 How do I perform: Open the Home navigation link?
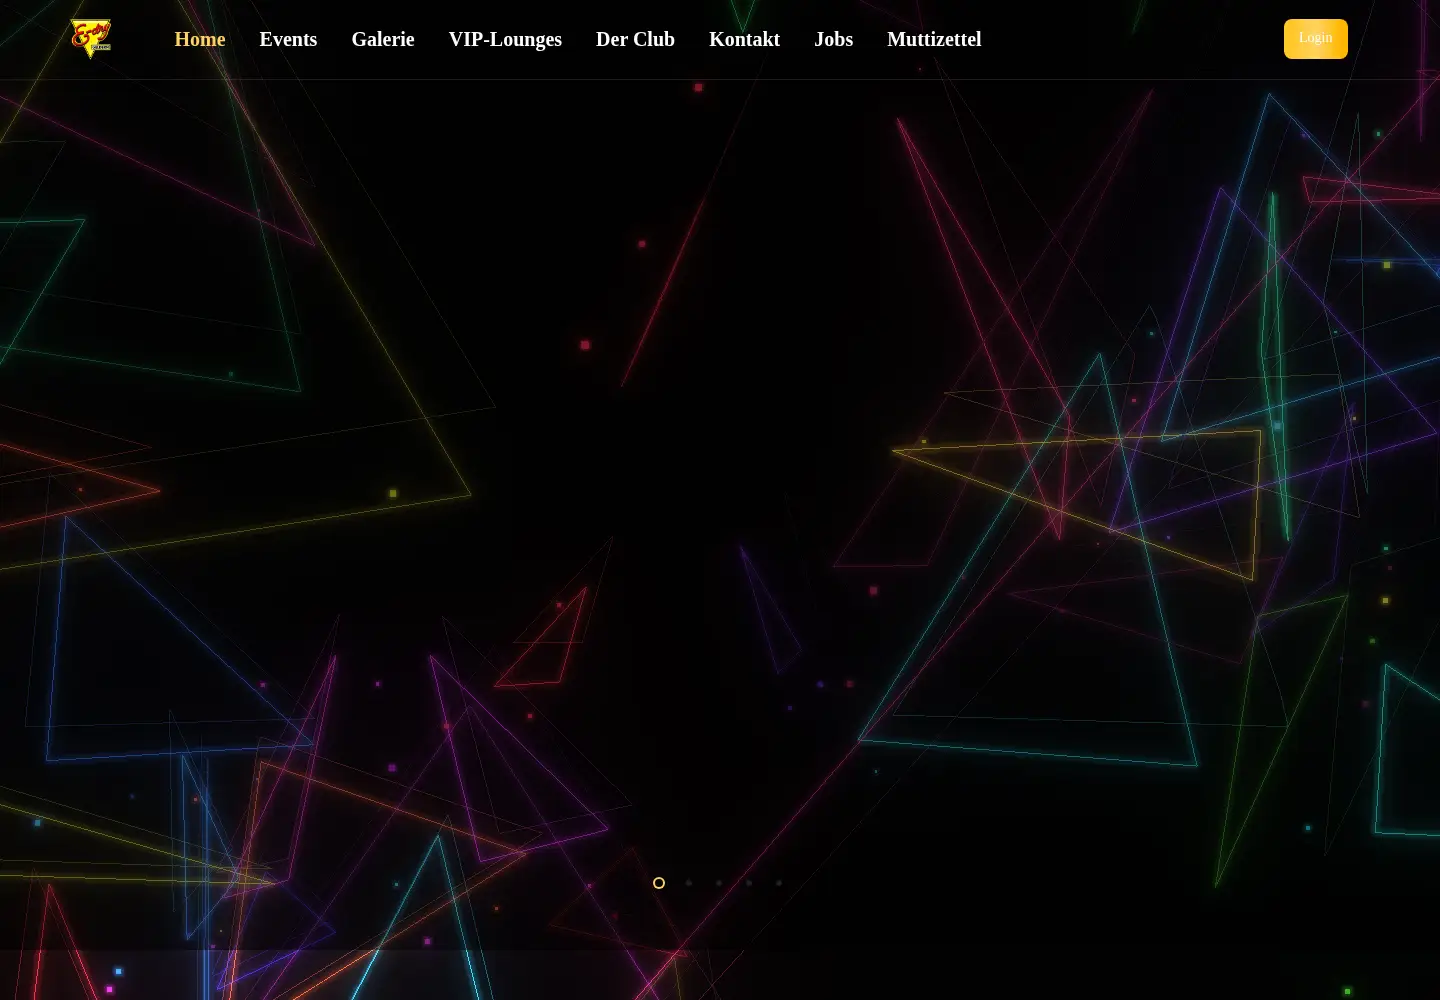pyautogui.click(x=200, y=39)
